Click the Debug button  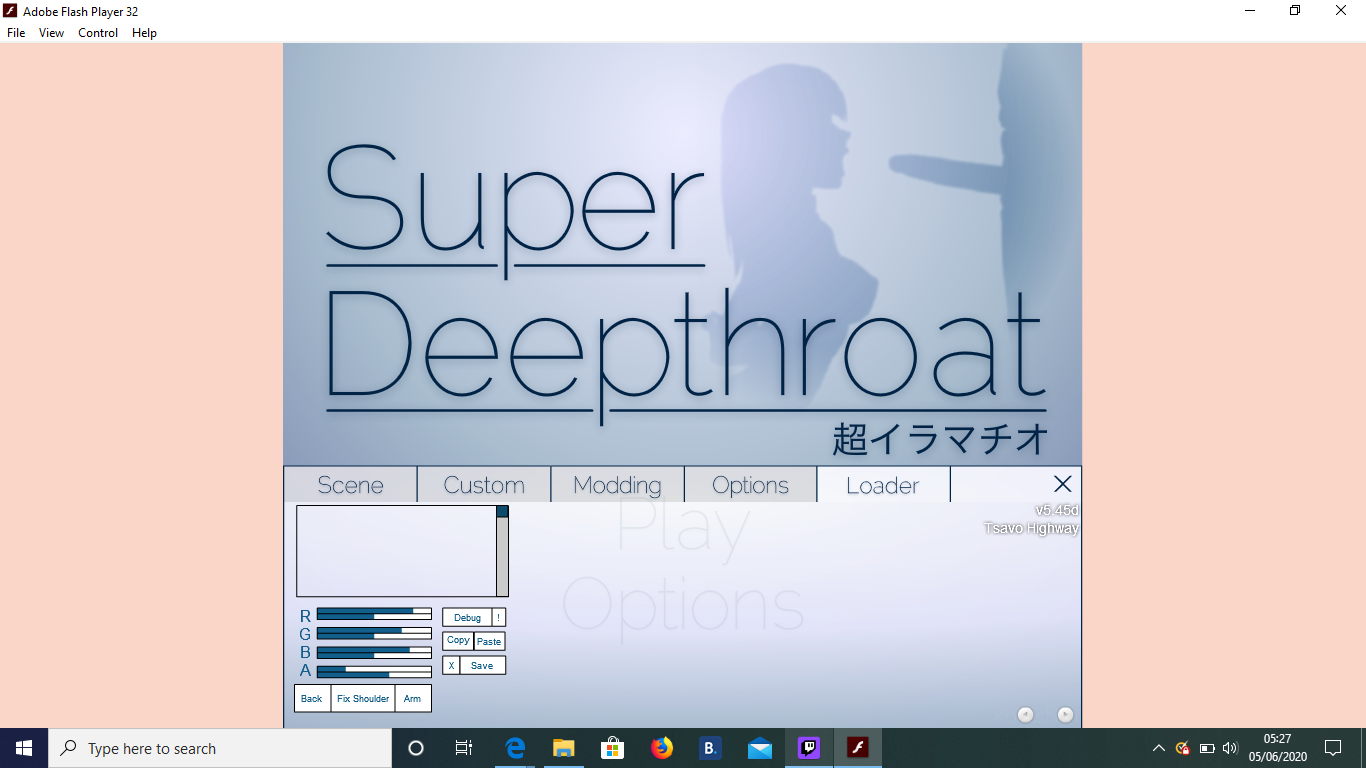click(467, 618)
